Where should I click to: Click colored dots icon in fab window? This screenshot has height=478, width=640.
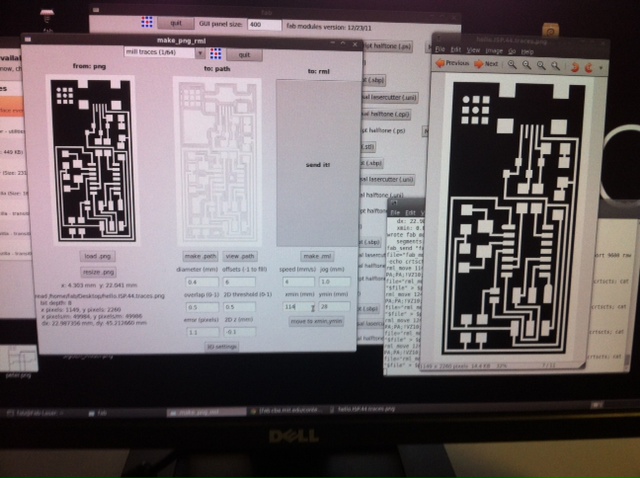147,22
